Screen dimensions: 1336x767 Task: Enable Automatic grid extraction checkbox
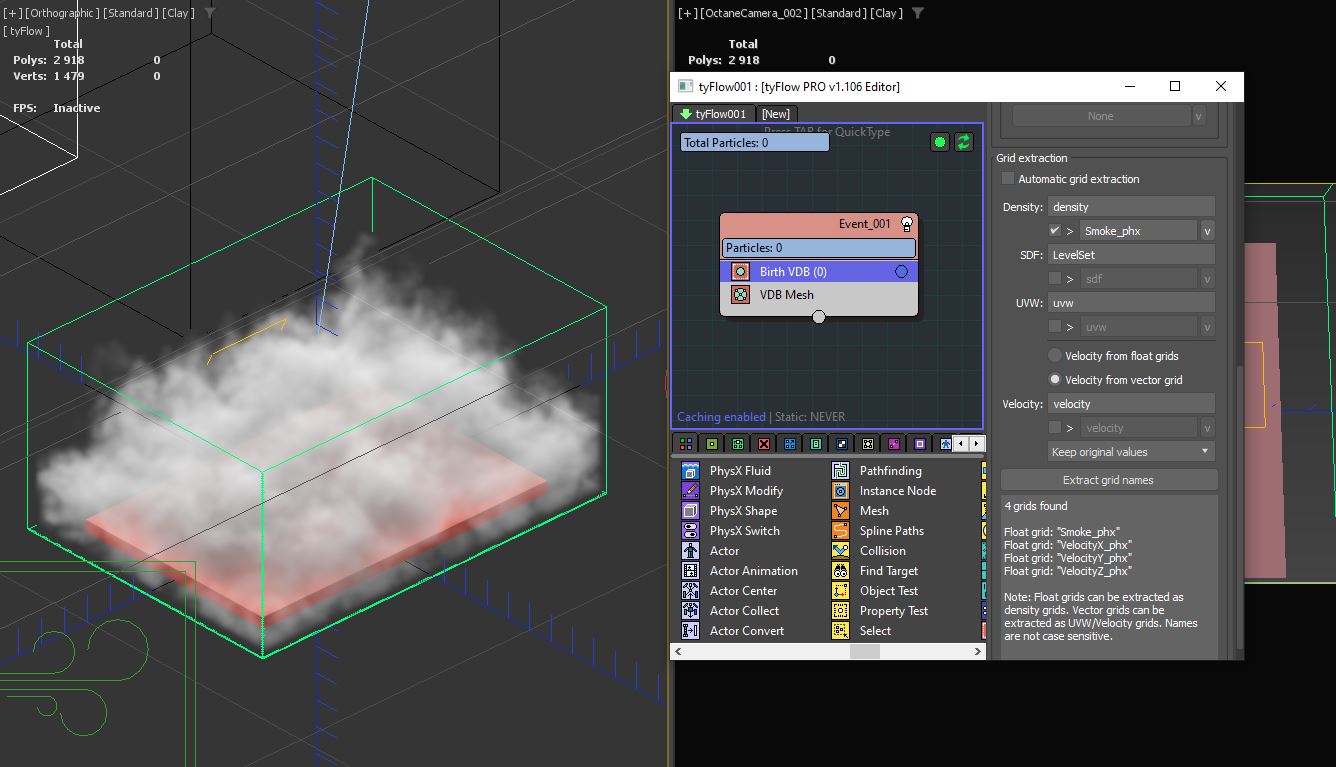[1008, 179]
